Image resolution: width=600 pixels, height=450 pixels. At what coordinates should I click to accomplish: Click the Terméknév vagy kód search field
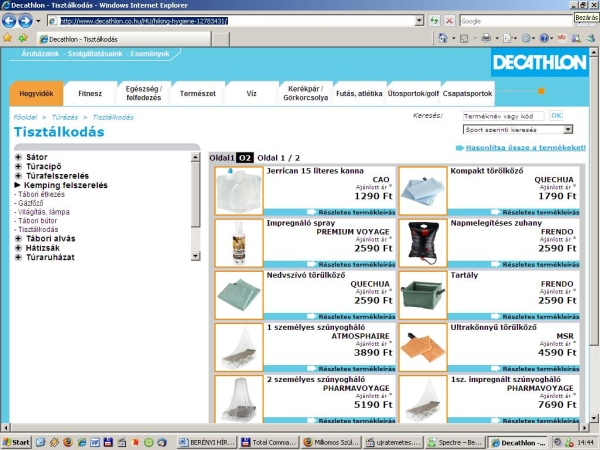click(x=503, y=116)
